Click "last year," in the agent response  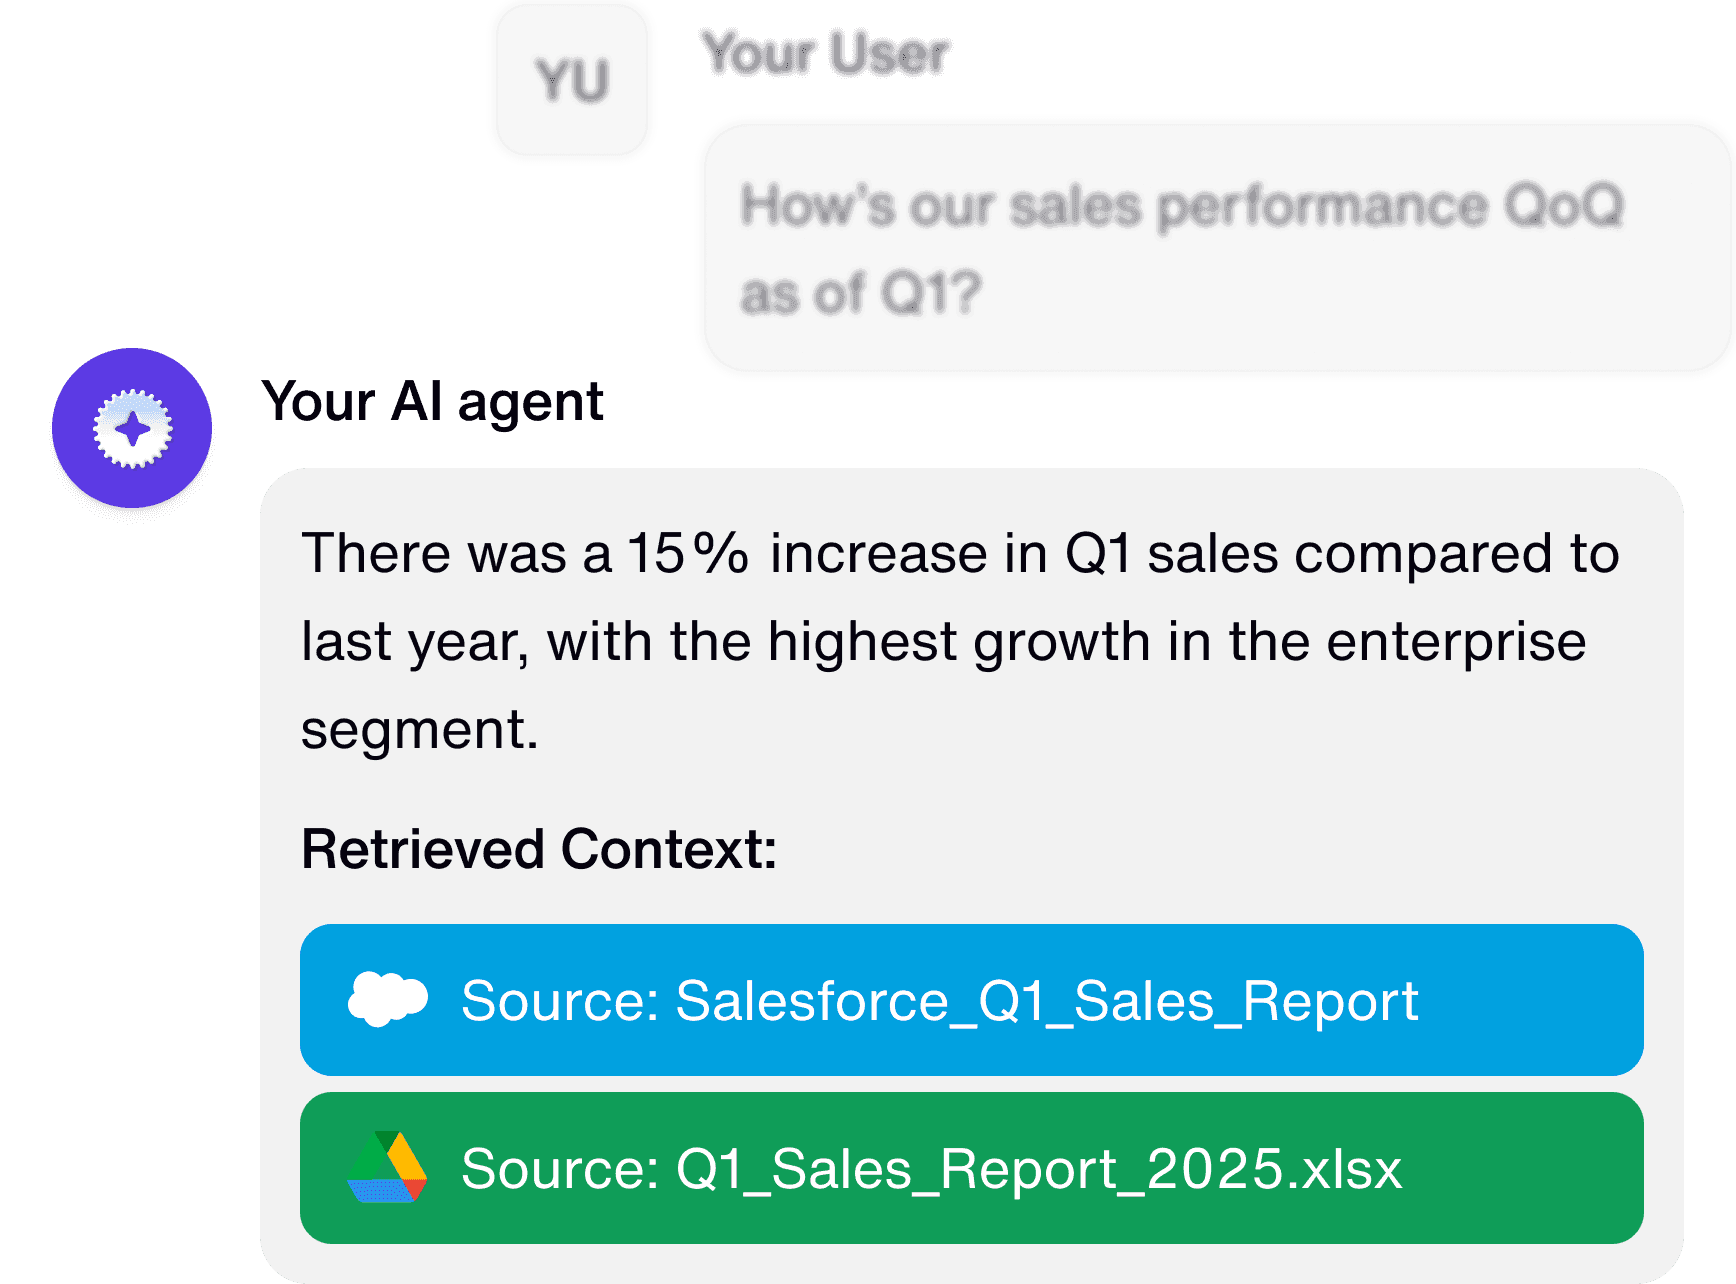pyautogui.click(x=415, y=641)
